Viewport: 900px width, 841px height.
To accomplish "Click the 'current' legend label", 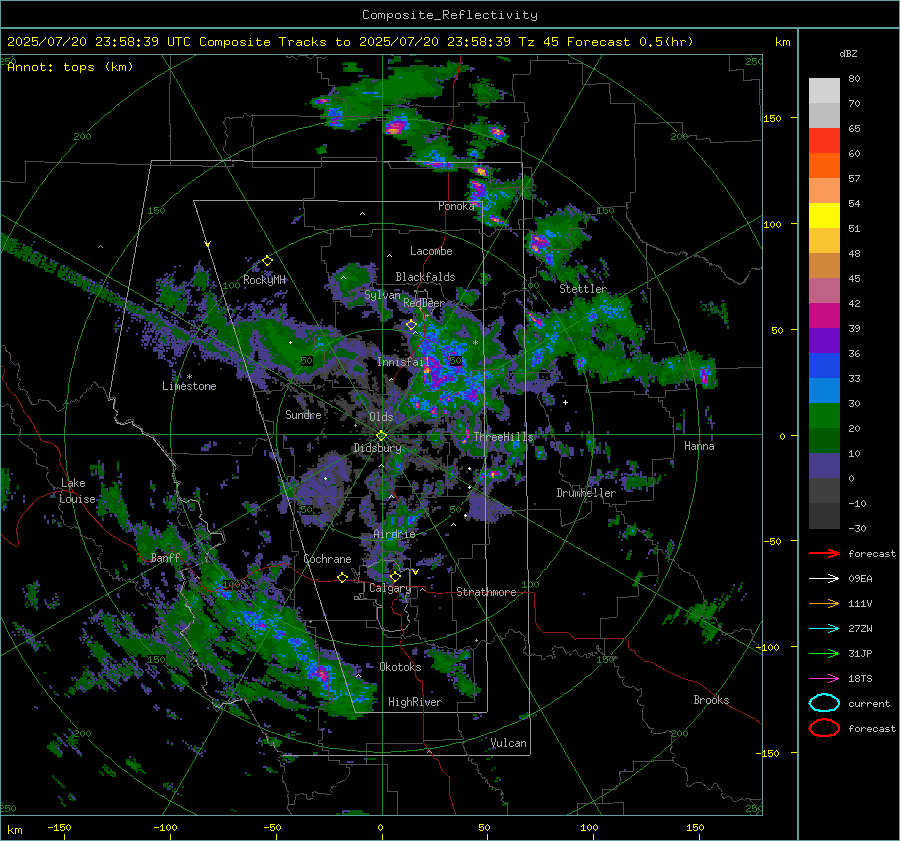I will 869,703.
